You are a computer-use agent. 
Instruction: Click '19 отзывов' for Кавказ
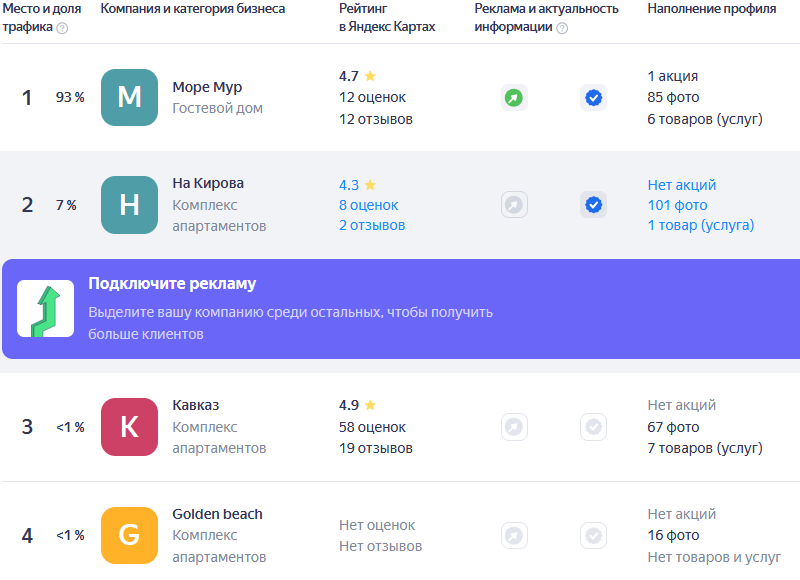376,448
